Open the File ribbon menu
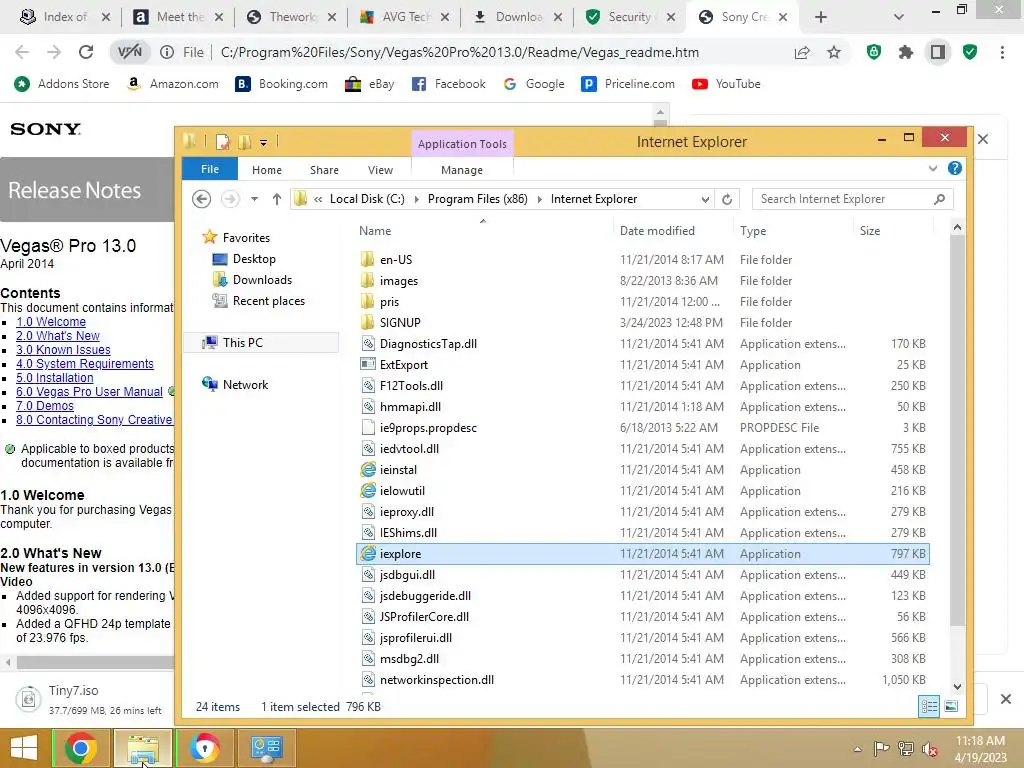1024x768 pixels. 210,169
